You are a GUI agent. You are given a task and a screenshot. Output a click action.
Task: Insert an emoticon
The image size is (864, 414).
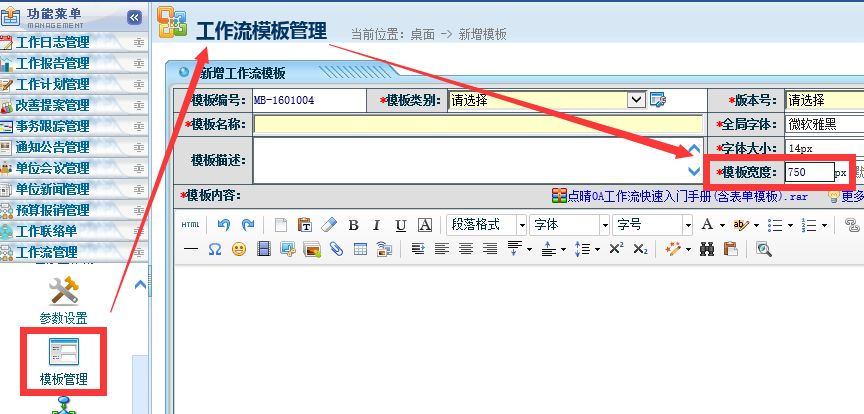239,249
